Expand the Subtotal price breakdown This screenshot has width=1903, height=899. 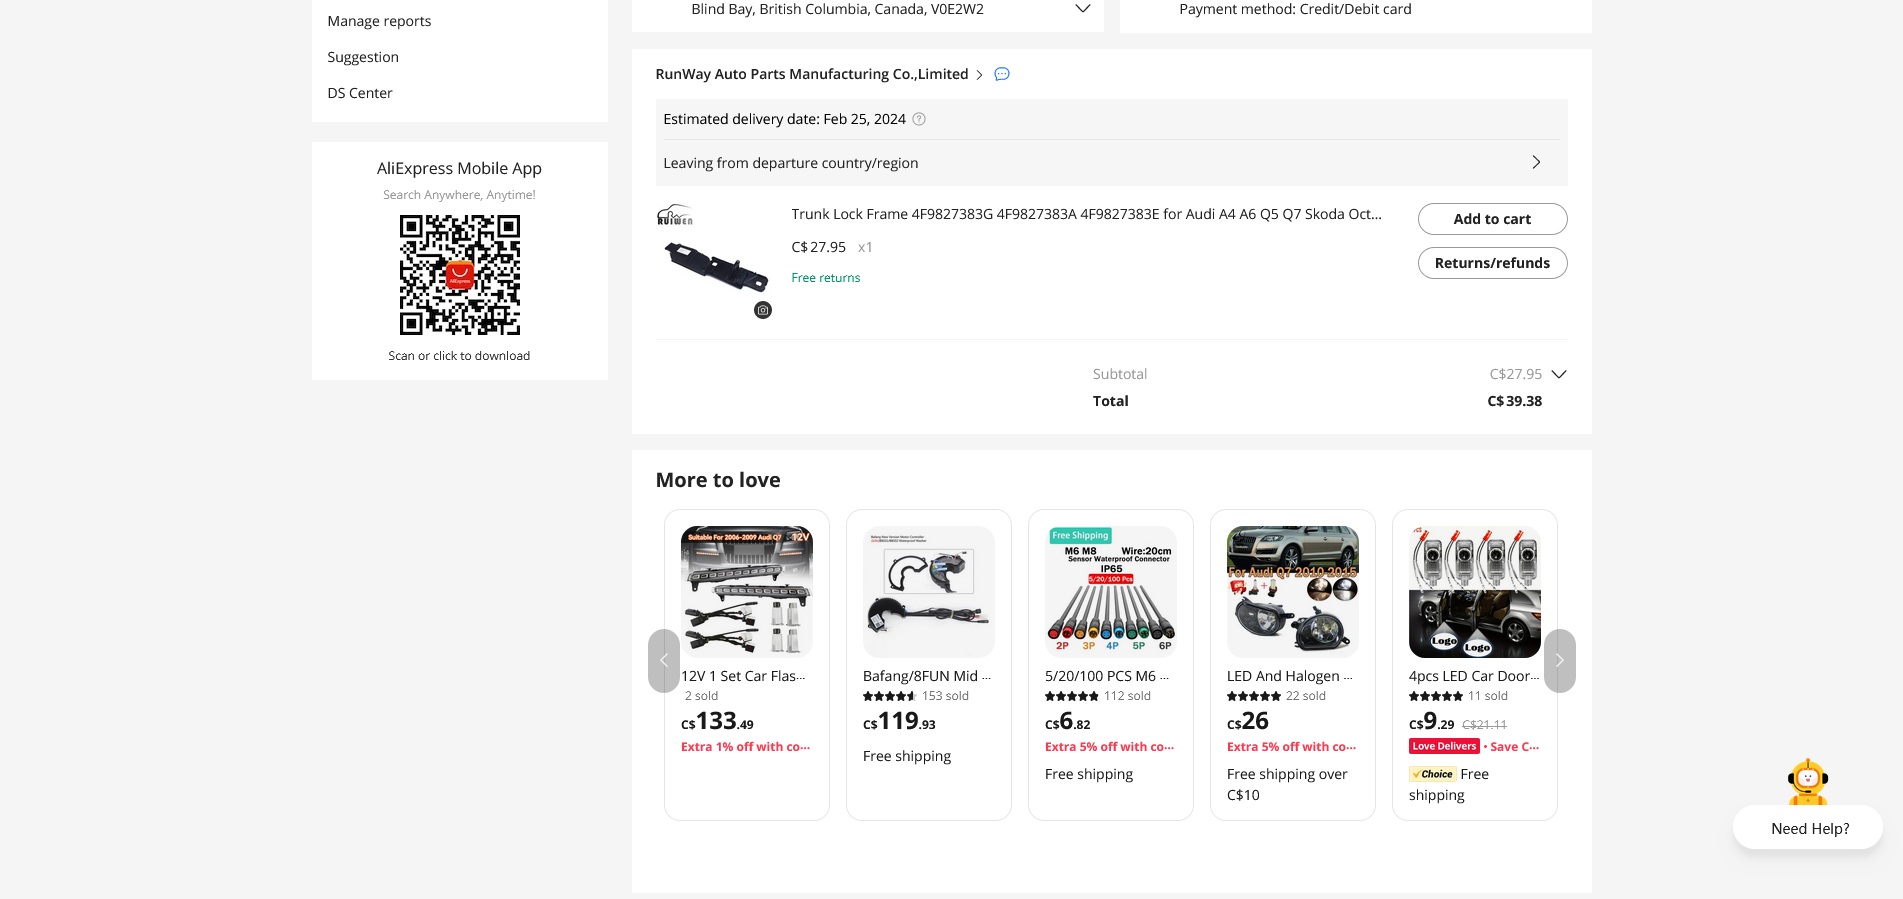(1559, 374)
